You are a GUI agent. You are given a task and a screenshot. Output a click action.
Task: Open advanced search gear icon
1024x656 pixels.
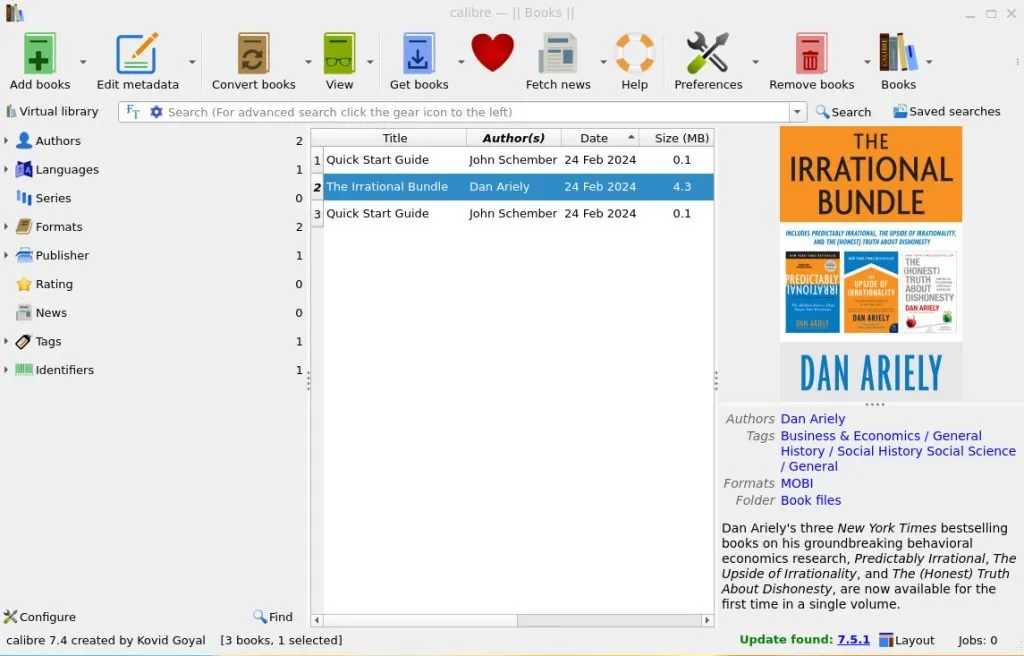click(156, 112)
